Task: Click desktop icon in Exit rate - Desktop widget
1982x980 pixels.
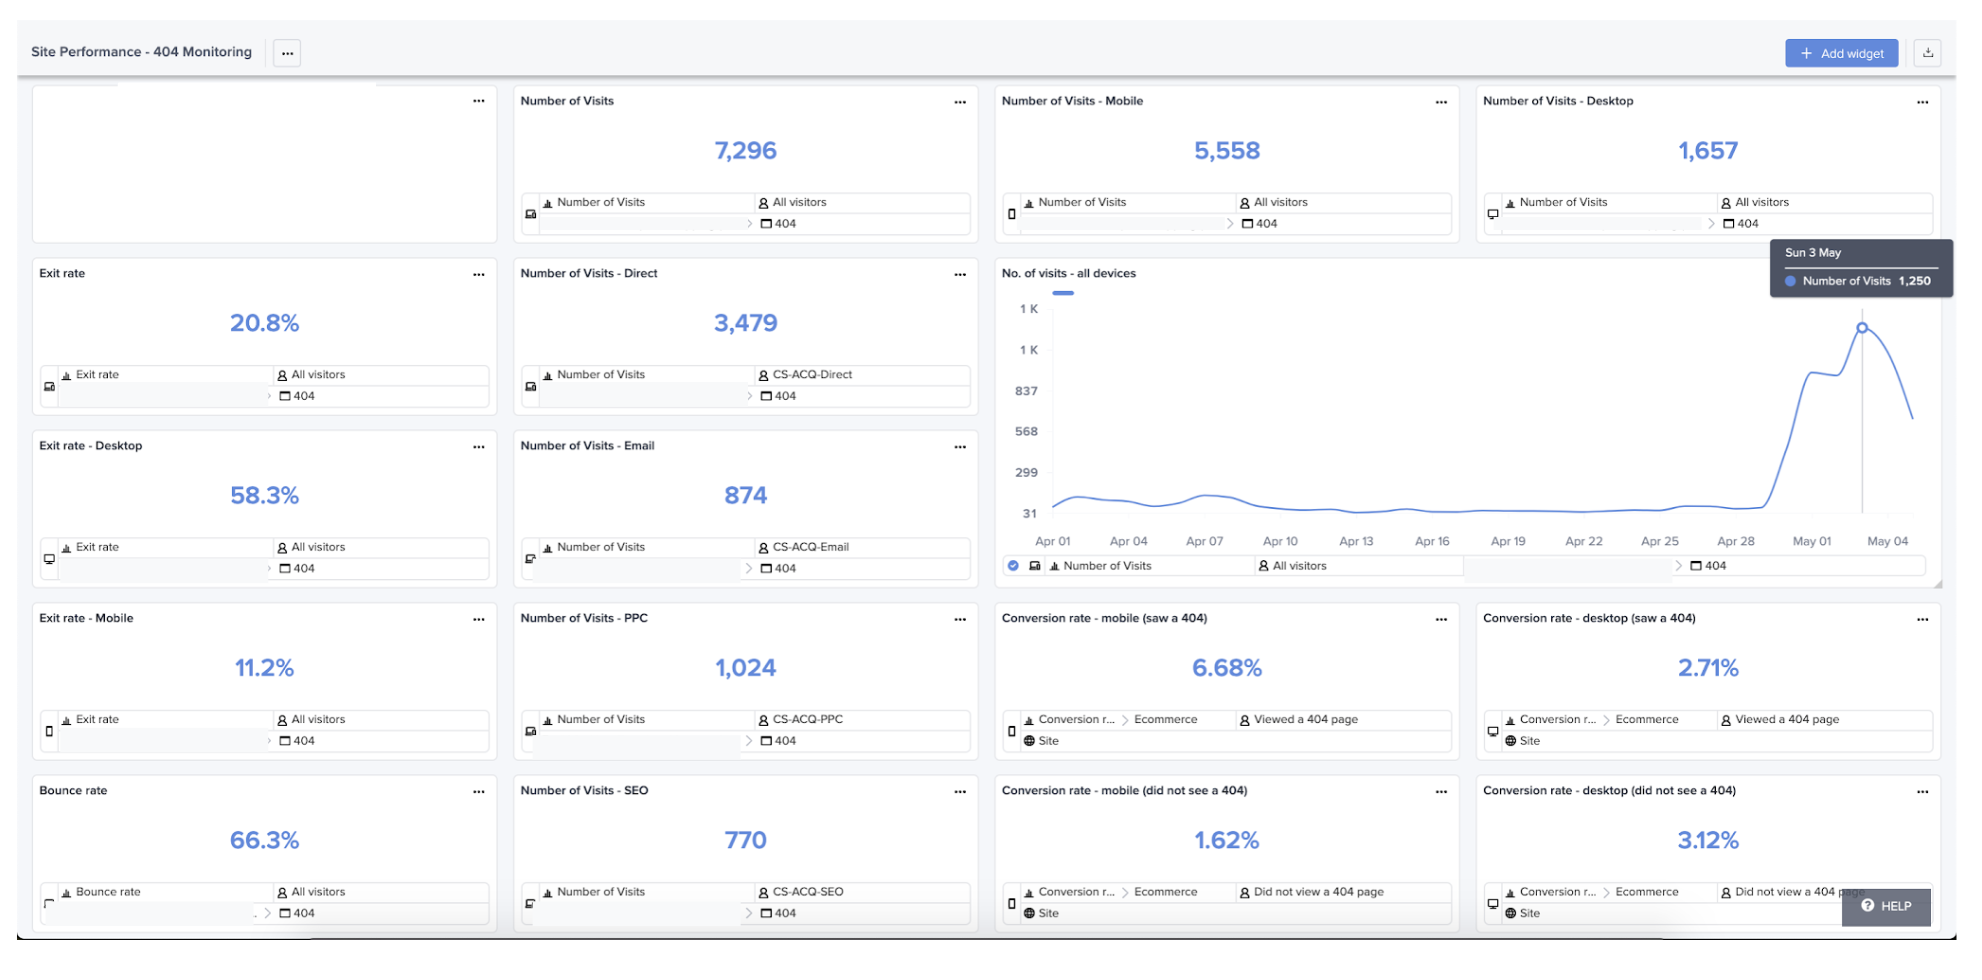Action: pyautogui.click(x=49, y=559)
